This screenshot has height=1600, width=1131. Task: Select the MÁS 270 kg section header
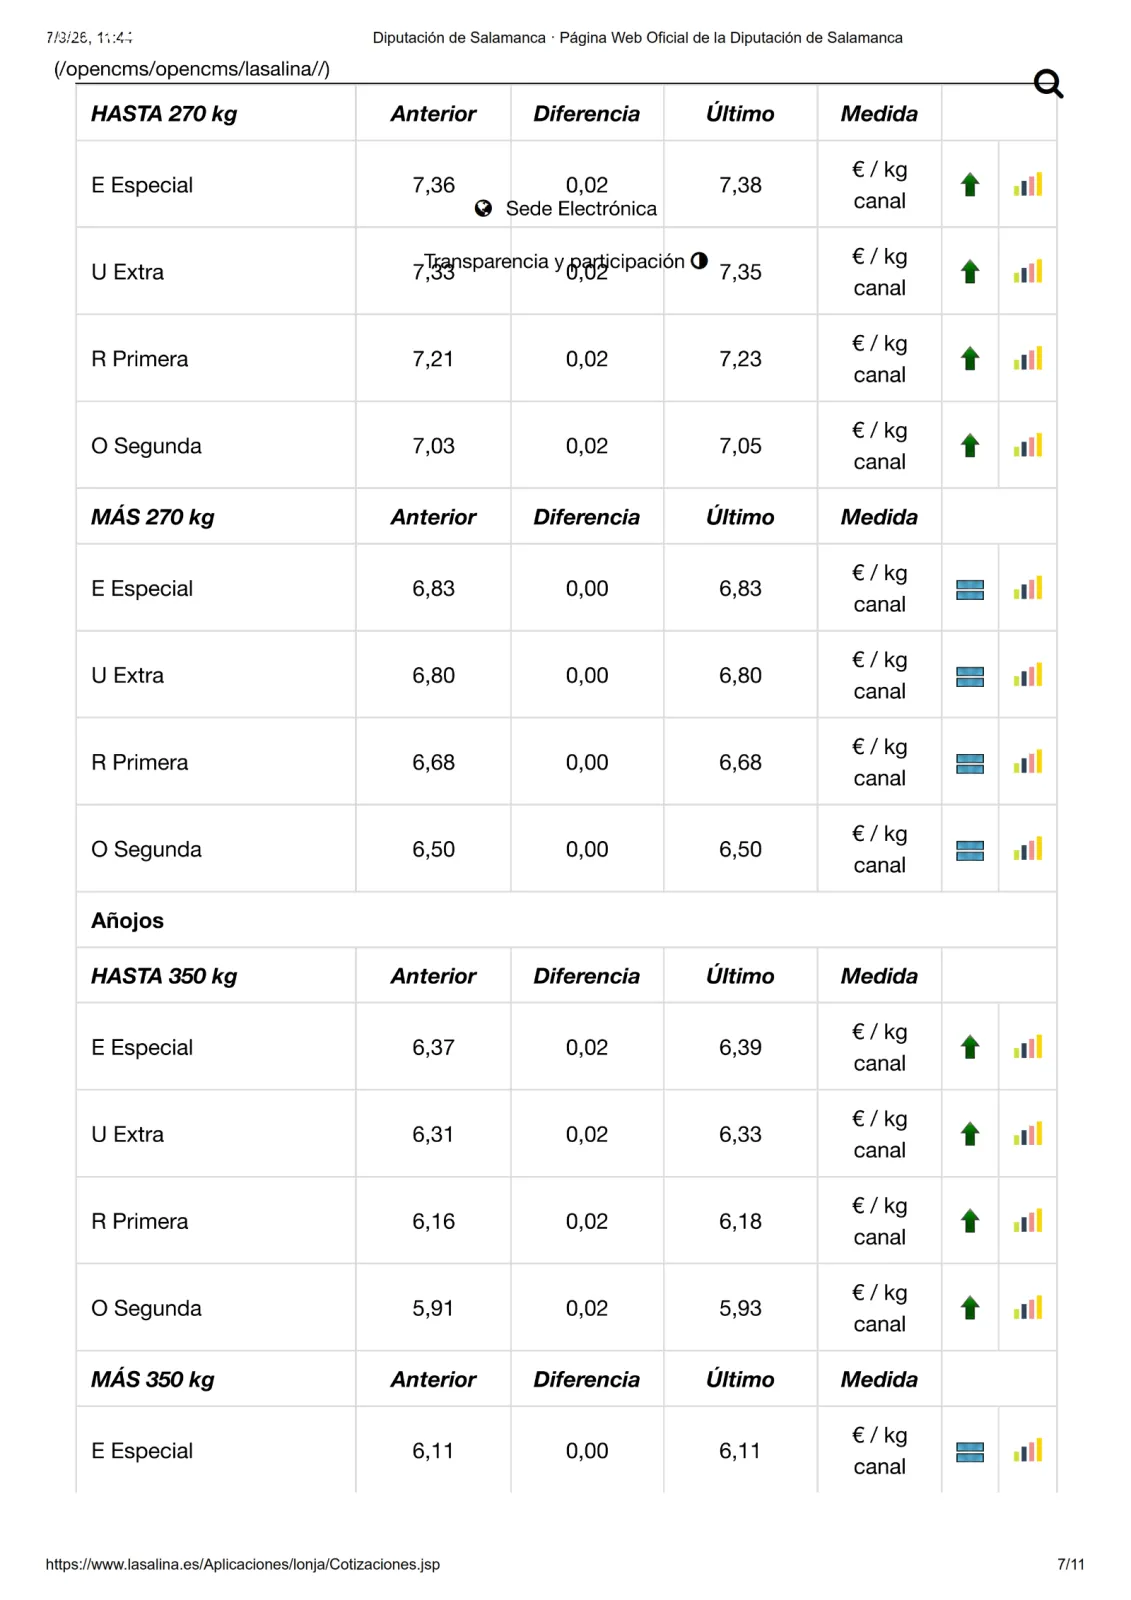click(153, 517)
